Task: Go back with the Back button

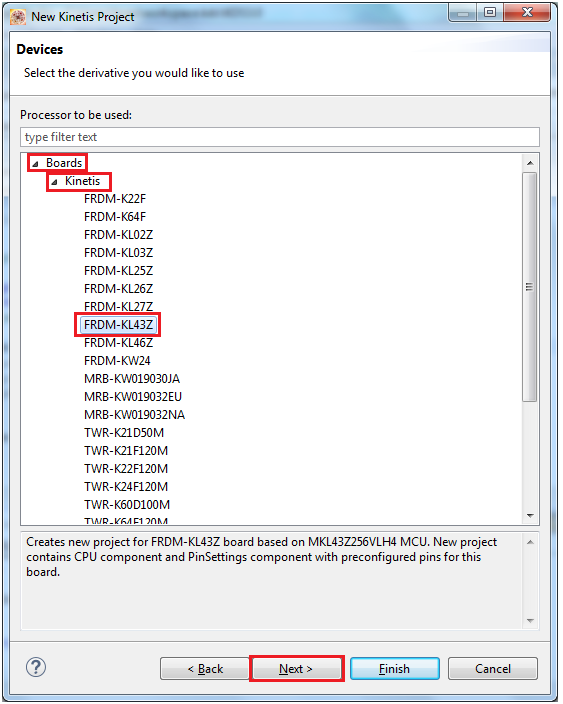Action: click(205, 669)
